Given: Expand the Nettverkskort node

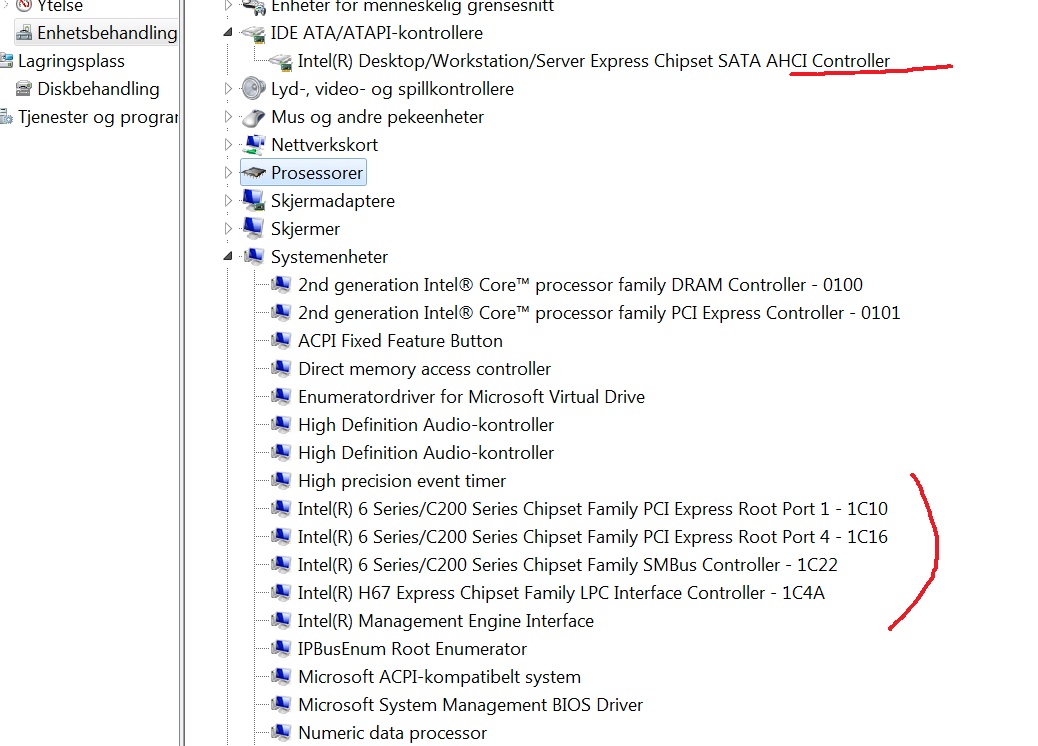Looking at the screenshot, I should (228, 144).
